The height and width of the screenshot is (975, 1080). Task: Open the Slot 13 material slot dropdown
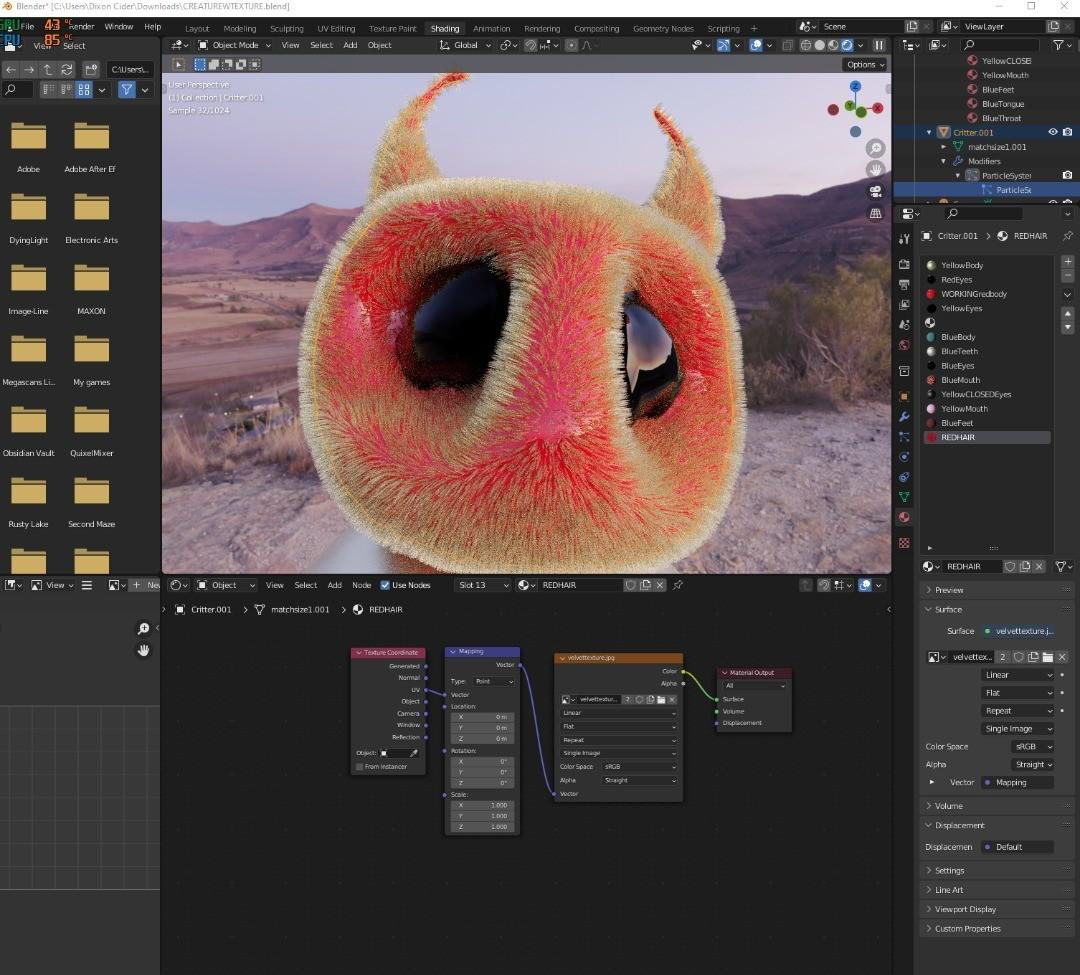482,585
